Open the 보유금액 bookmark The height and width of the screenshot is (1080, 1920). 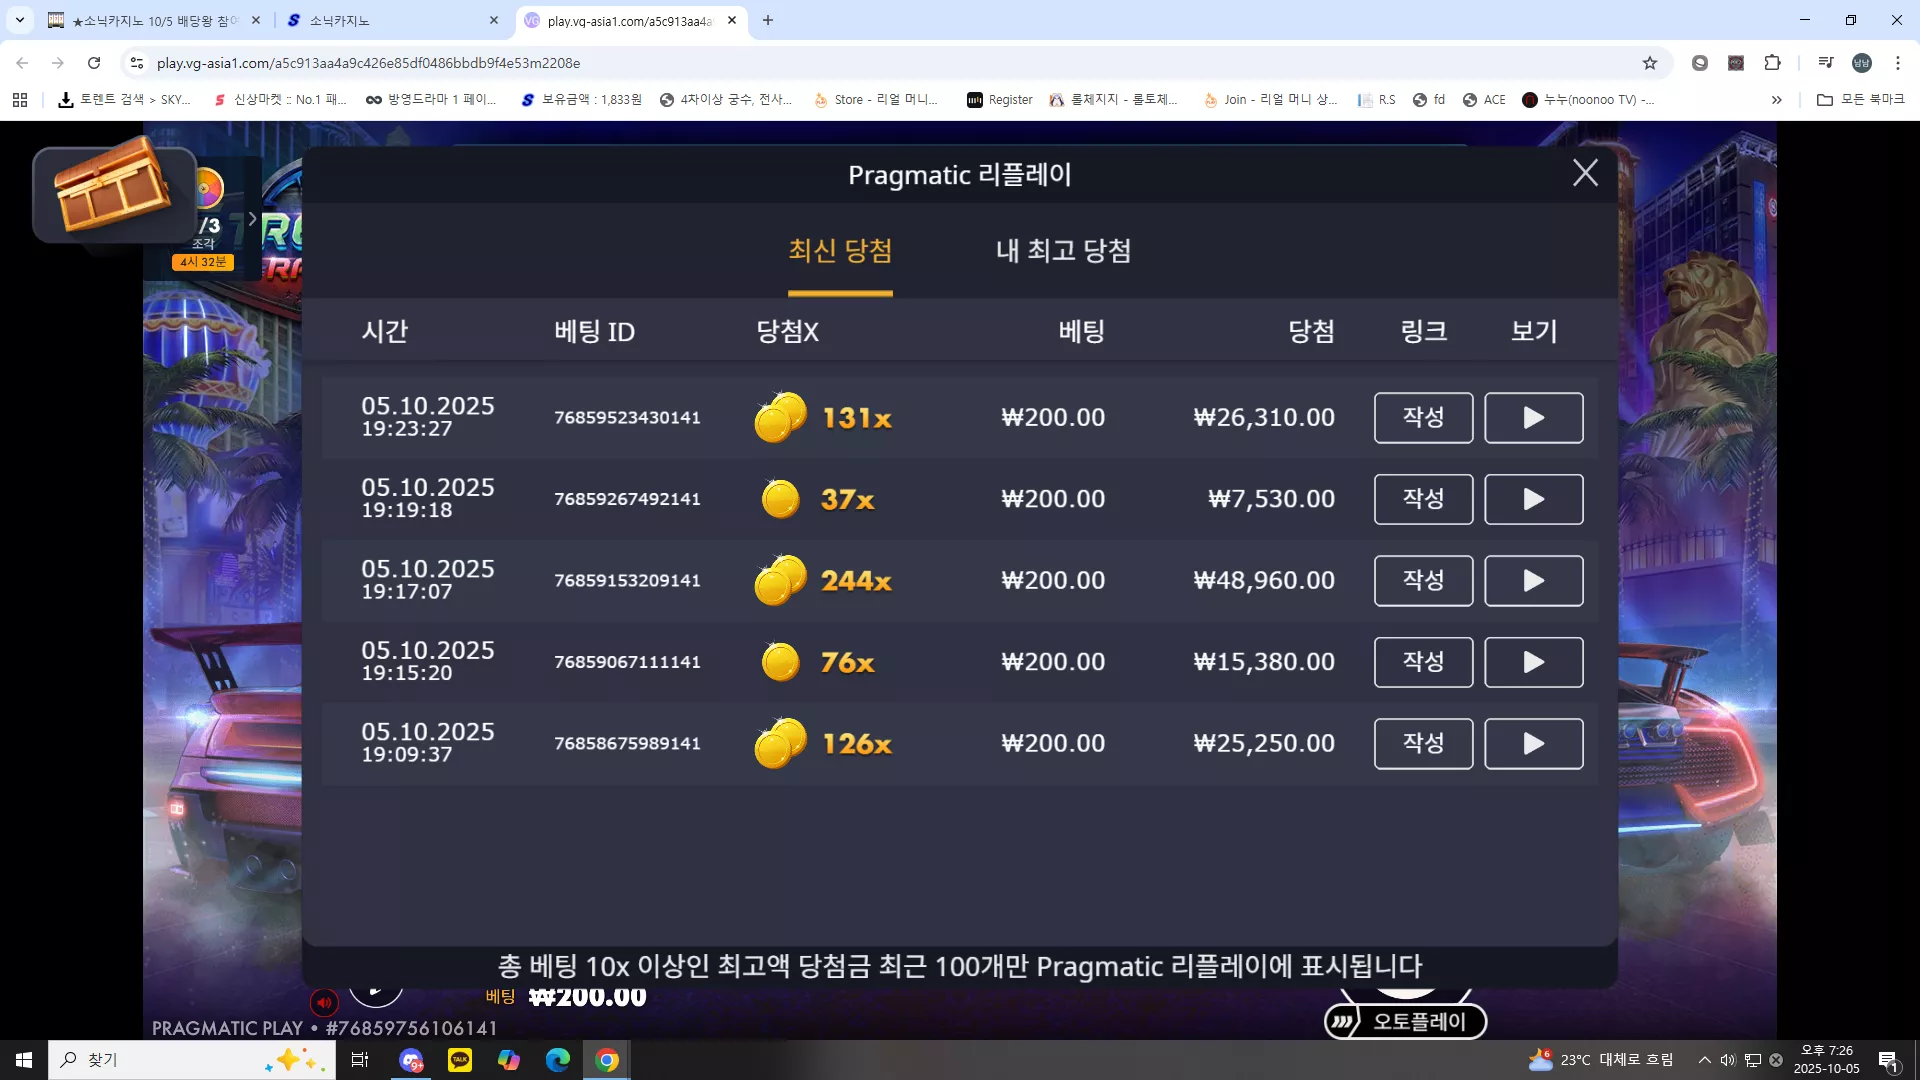(x=582, y=100)
